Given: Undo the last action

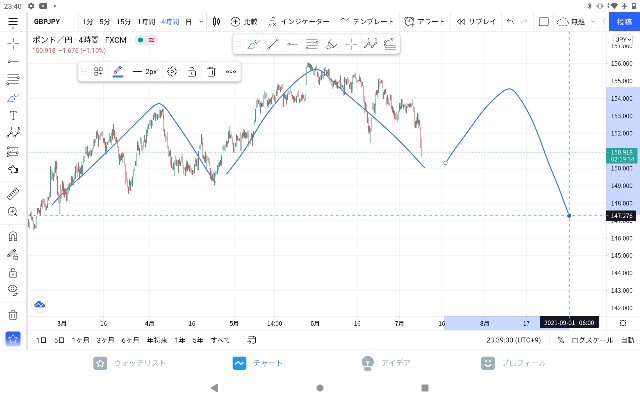Looking at the screenshot, I should (x=510, y=22).
